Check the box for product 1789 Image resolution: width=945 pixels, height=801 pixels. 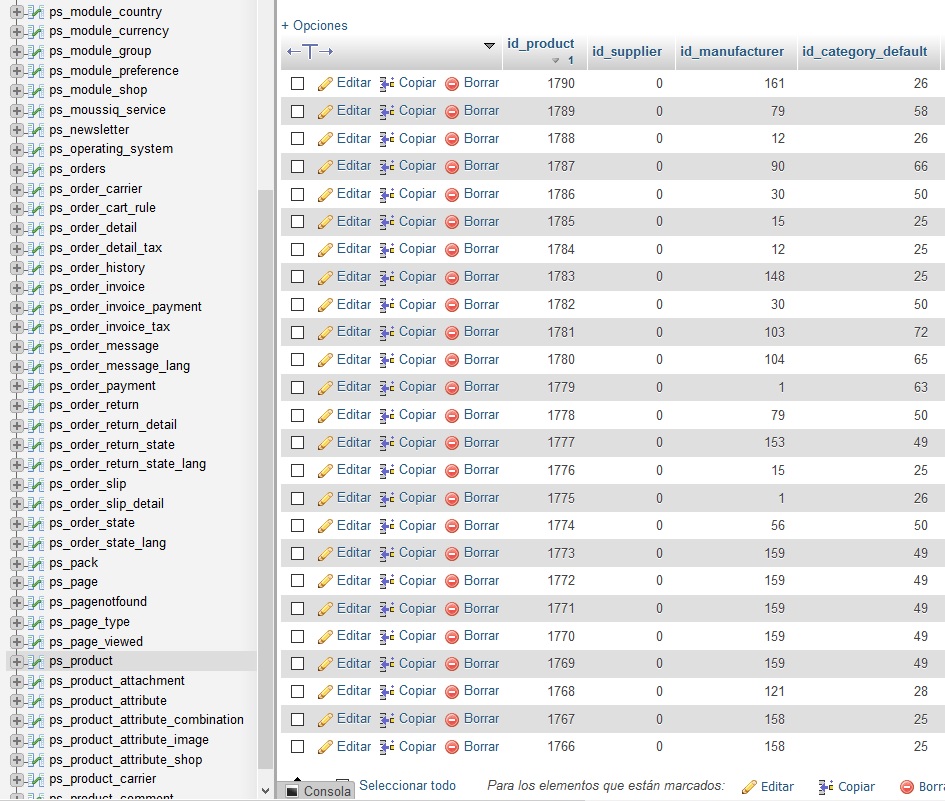point(298,112)
